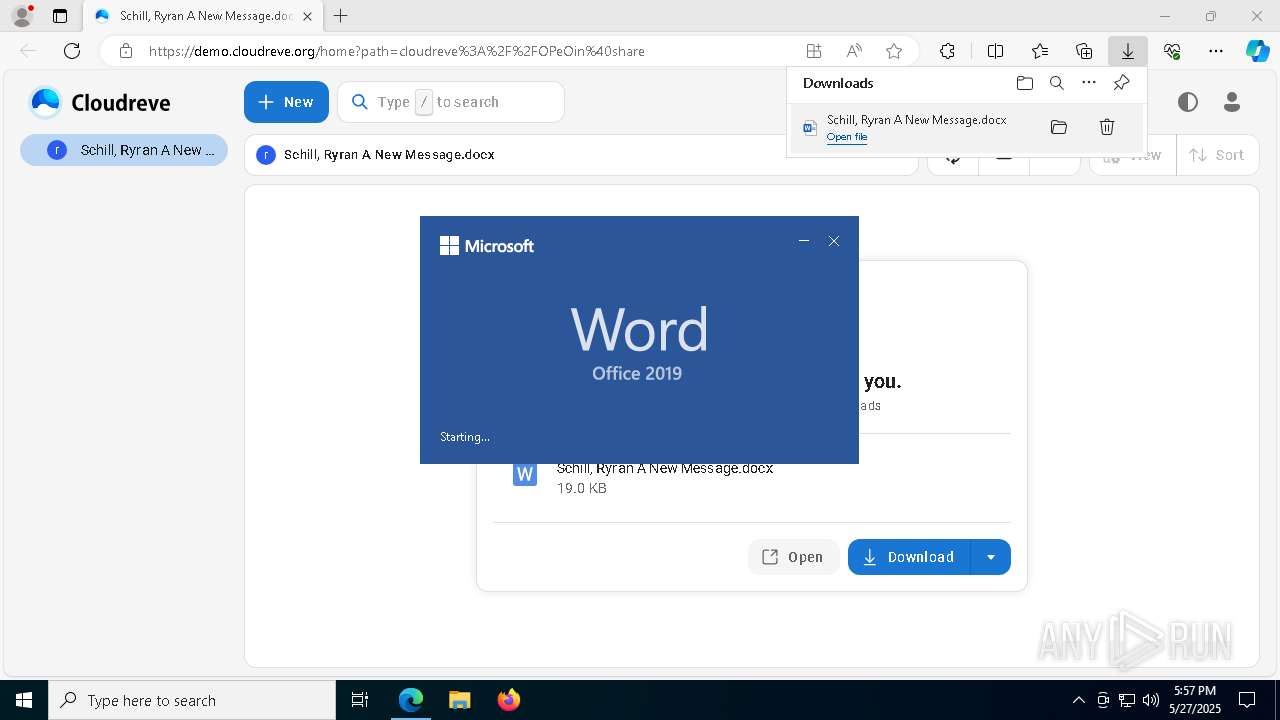Select Schill, Ryran A New sidebar item

(x=124, y=150)
